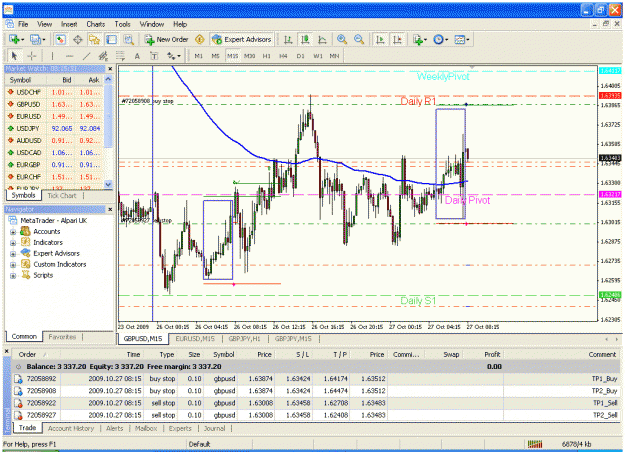Close the Market Watch panel

(x=110, y=69)
